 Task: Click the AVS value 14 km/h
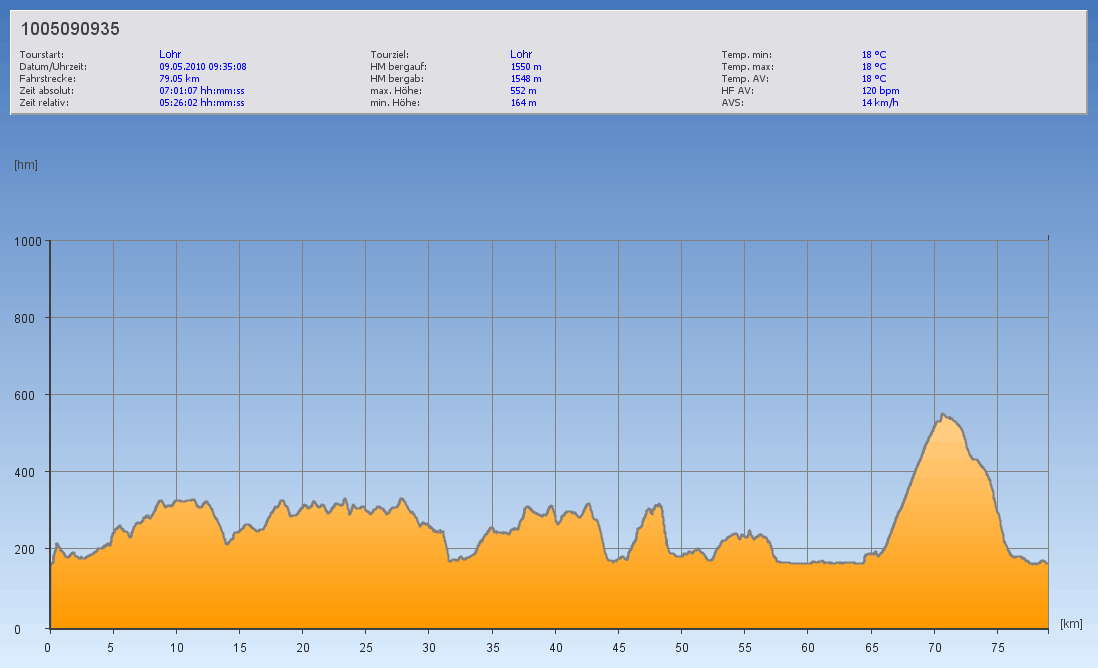[x=880, y=102]
